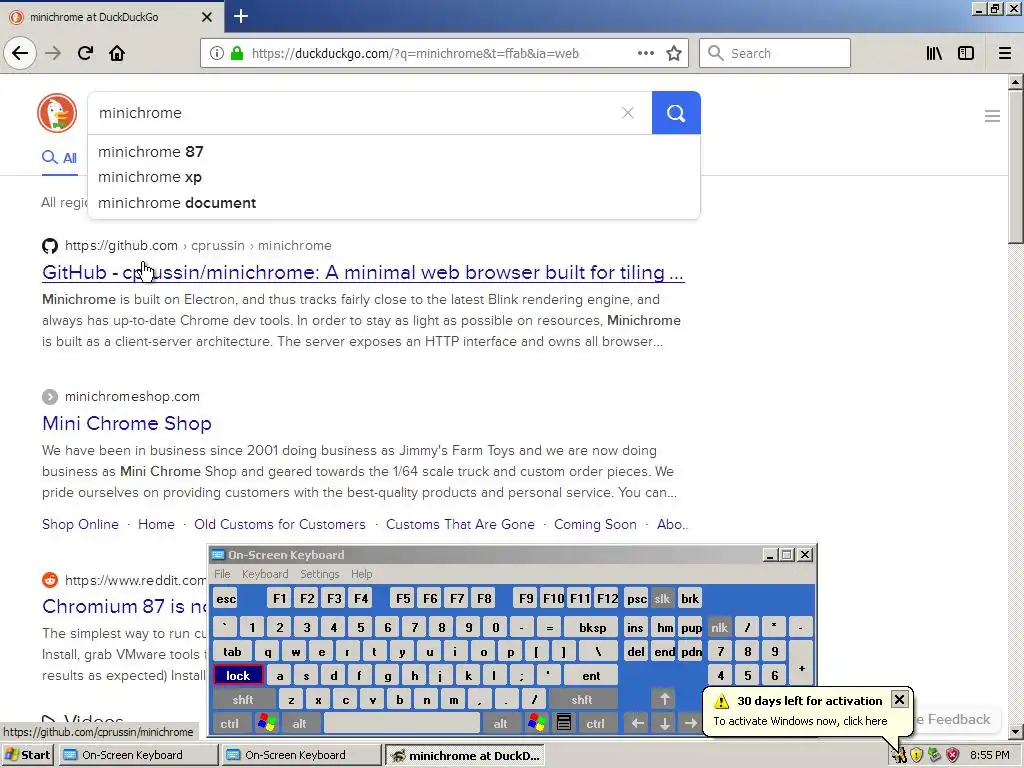Screen dimensions: 1024x768
Task: Close the minichrome at DuckDuckGo tab
Action: click(206, 17)
